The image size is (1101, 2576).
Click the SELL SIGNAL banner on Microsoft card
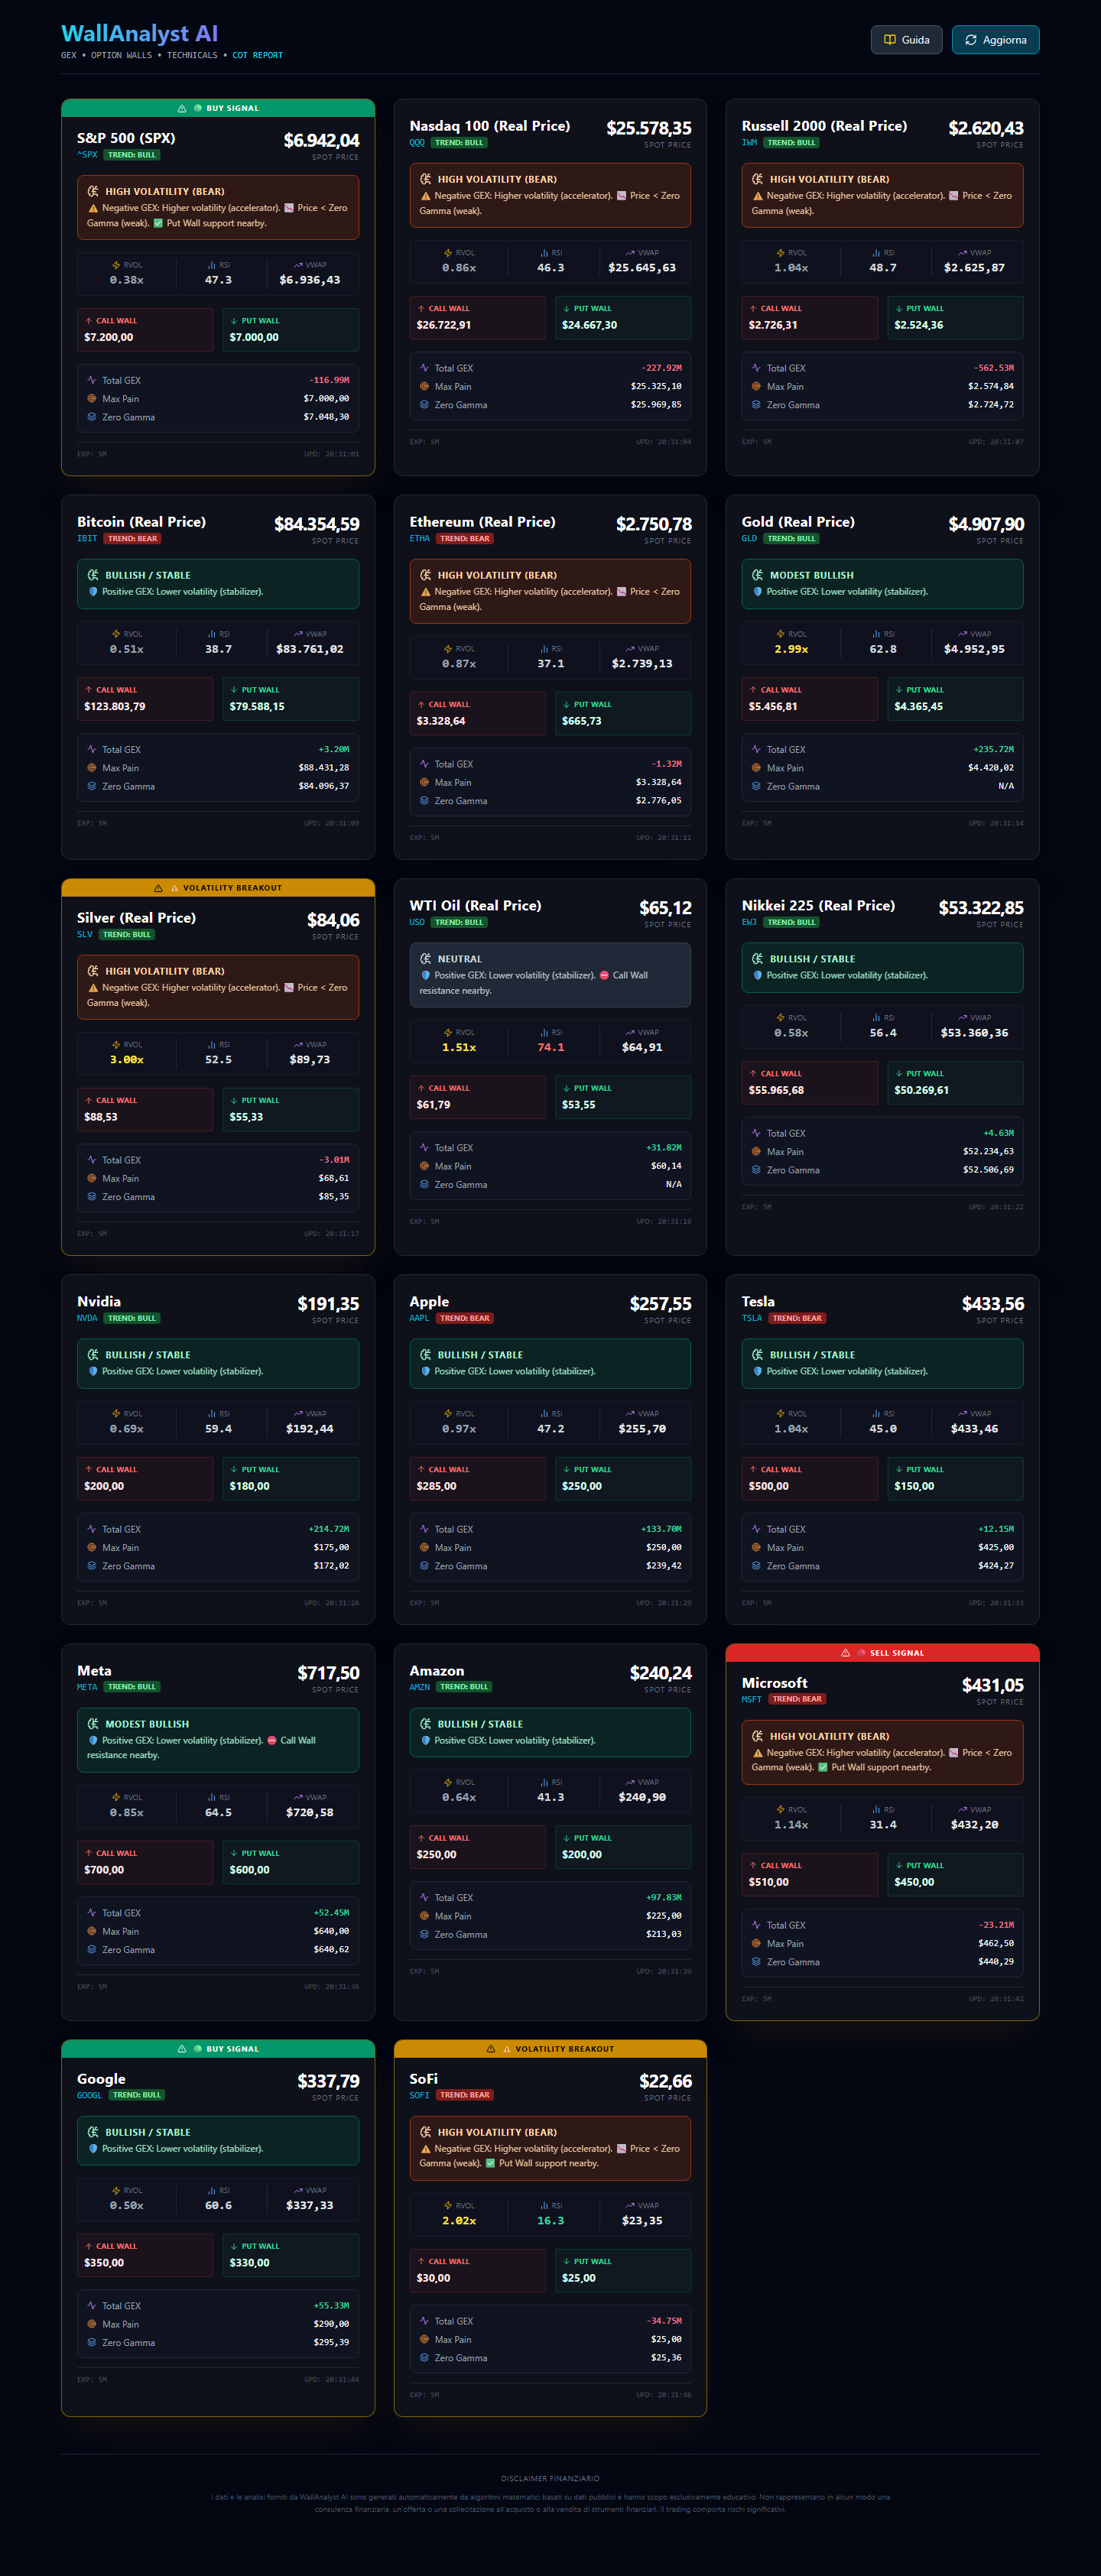[882, 1653]
